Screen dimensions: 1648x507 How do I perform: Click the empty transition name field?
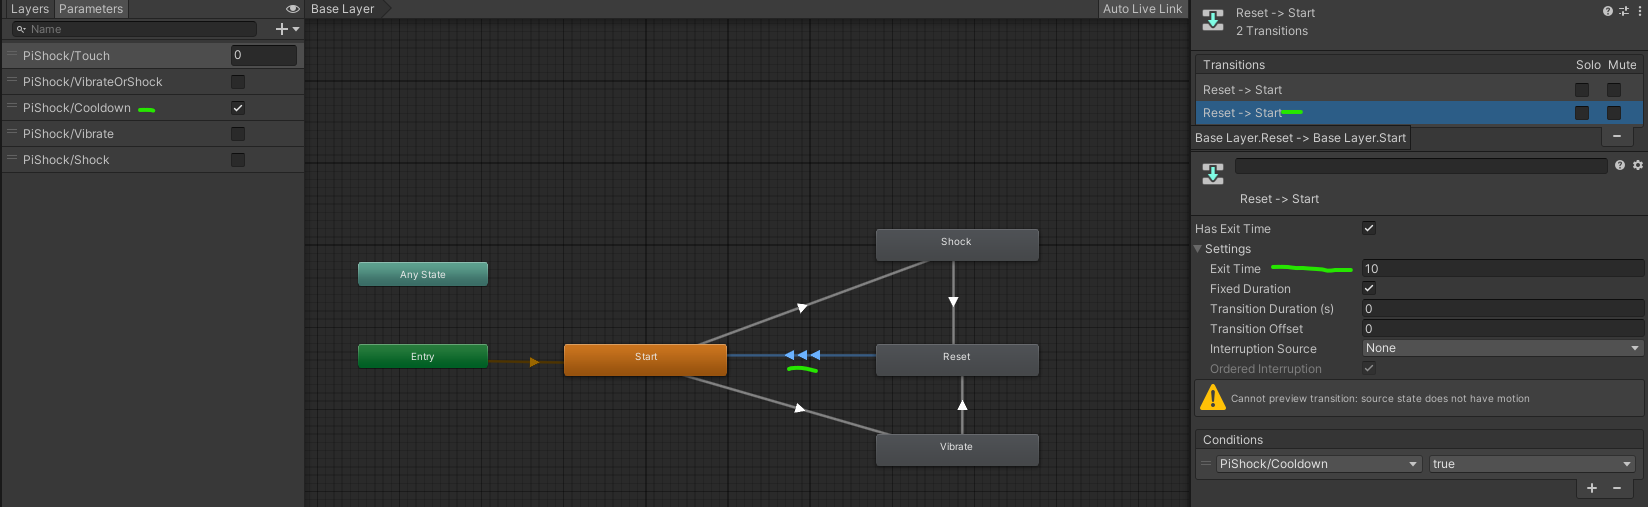1421,165
